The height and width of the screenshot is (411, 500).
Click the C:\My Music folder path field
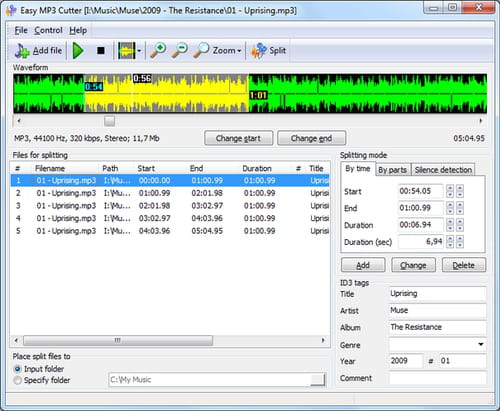pyautogui.click(x=209, y=380)
